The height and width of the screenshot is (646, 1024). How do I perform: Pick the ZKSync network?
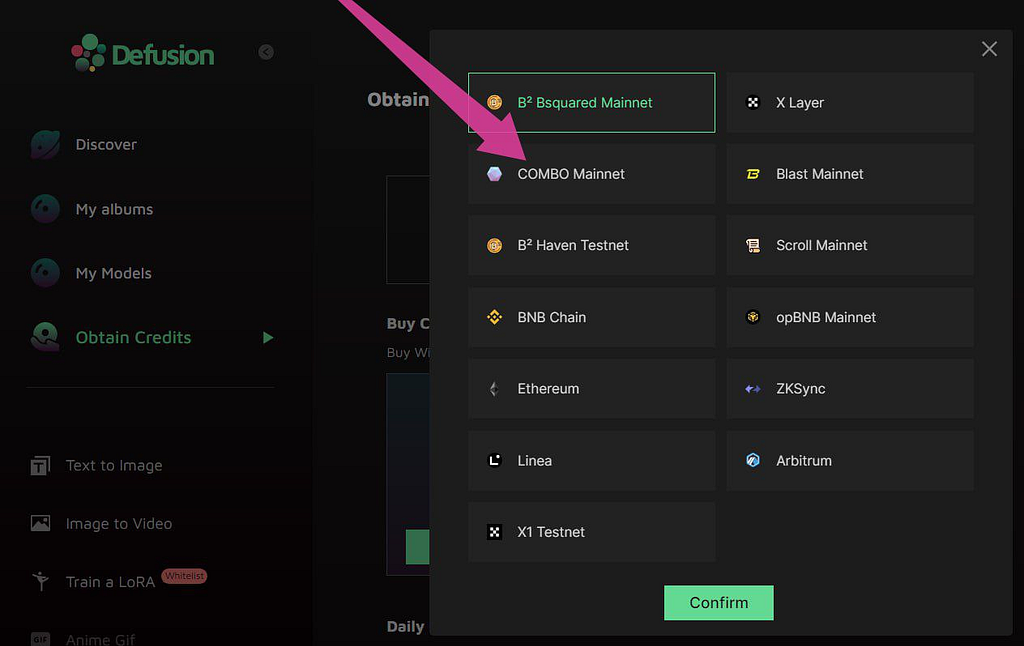coord(850,389)
